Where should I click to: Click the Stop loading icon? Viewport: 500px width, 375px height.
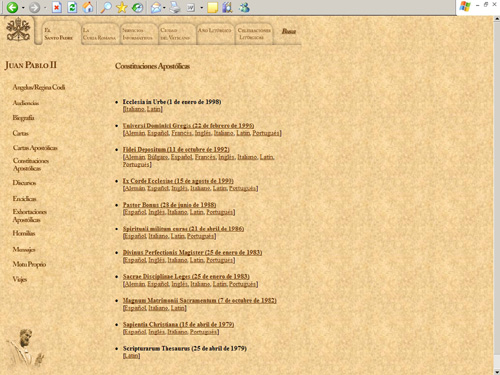tap(57, 7)
